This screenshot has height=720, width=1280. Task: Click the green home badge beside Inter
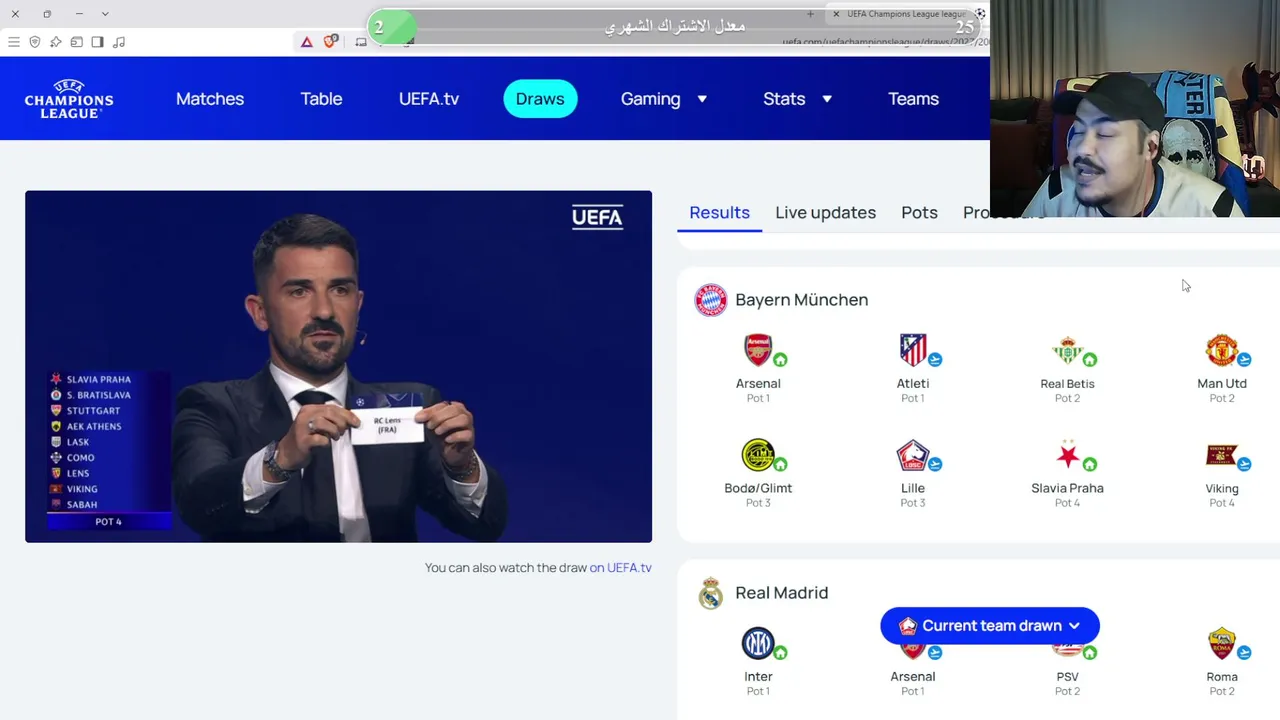coord(780,653)
